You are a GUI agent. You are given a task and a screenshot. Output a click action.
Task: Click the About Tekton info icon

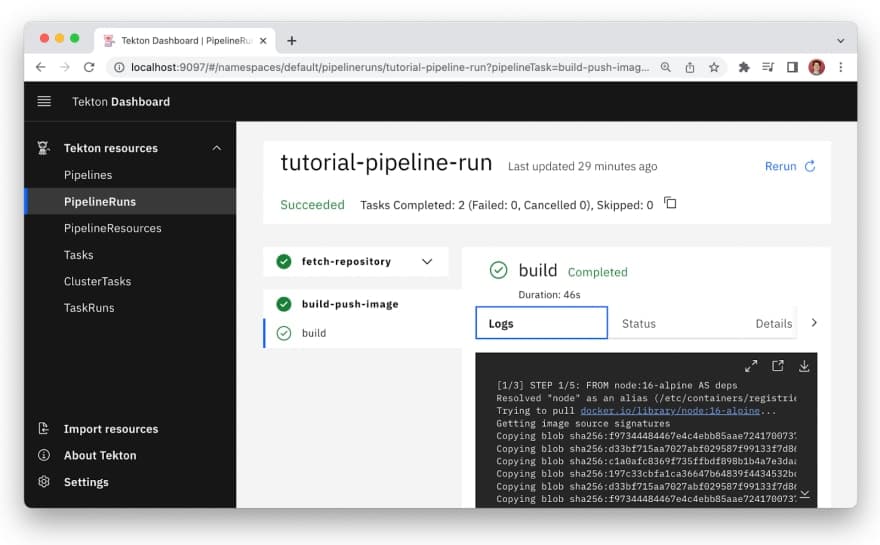coord(44,455)
